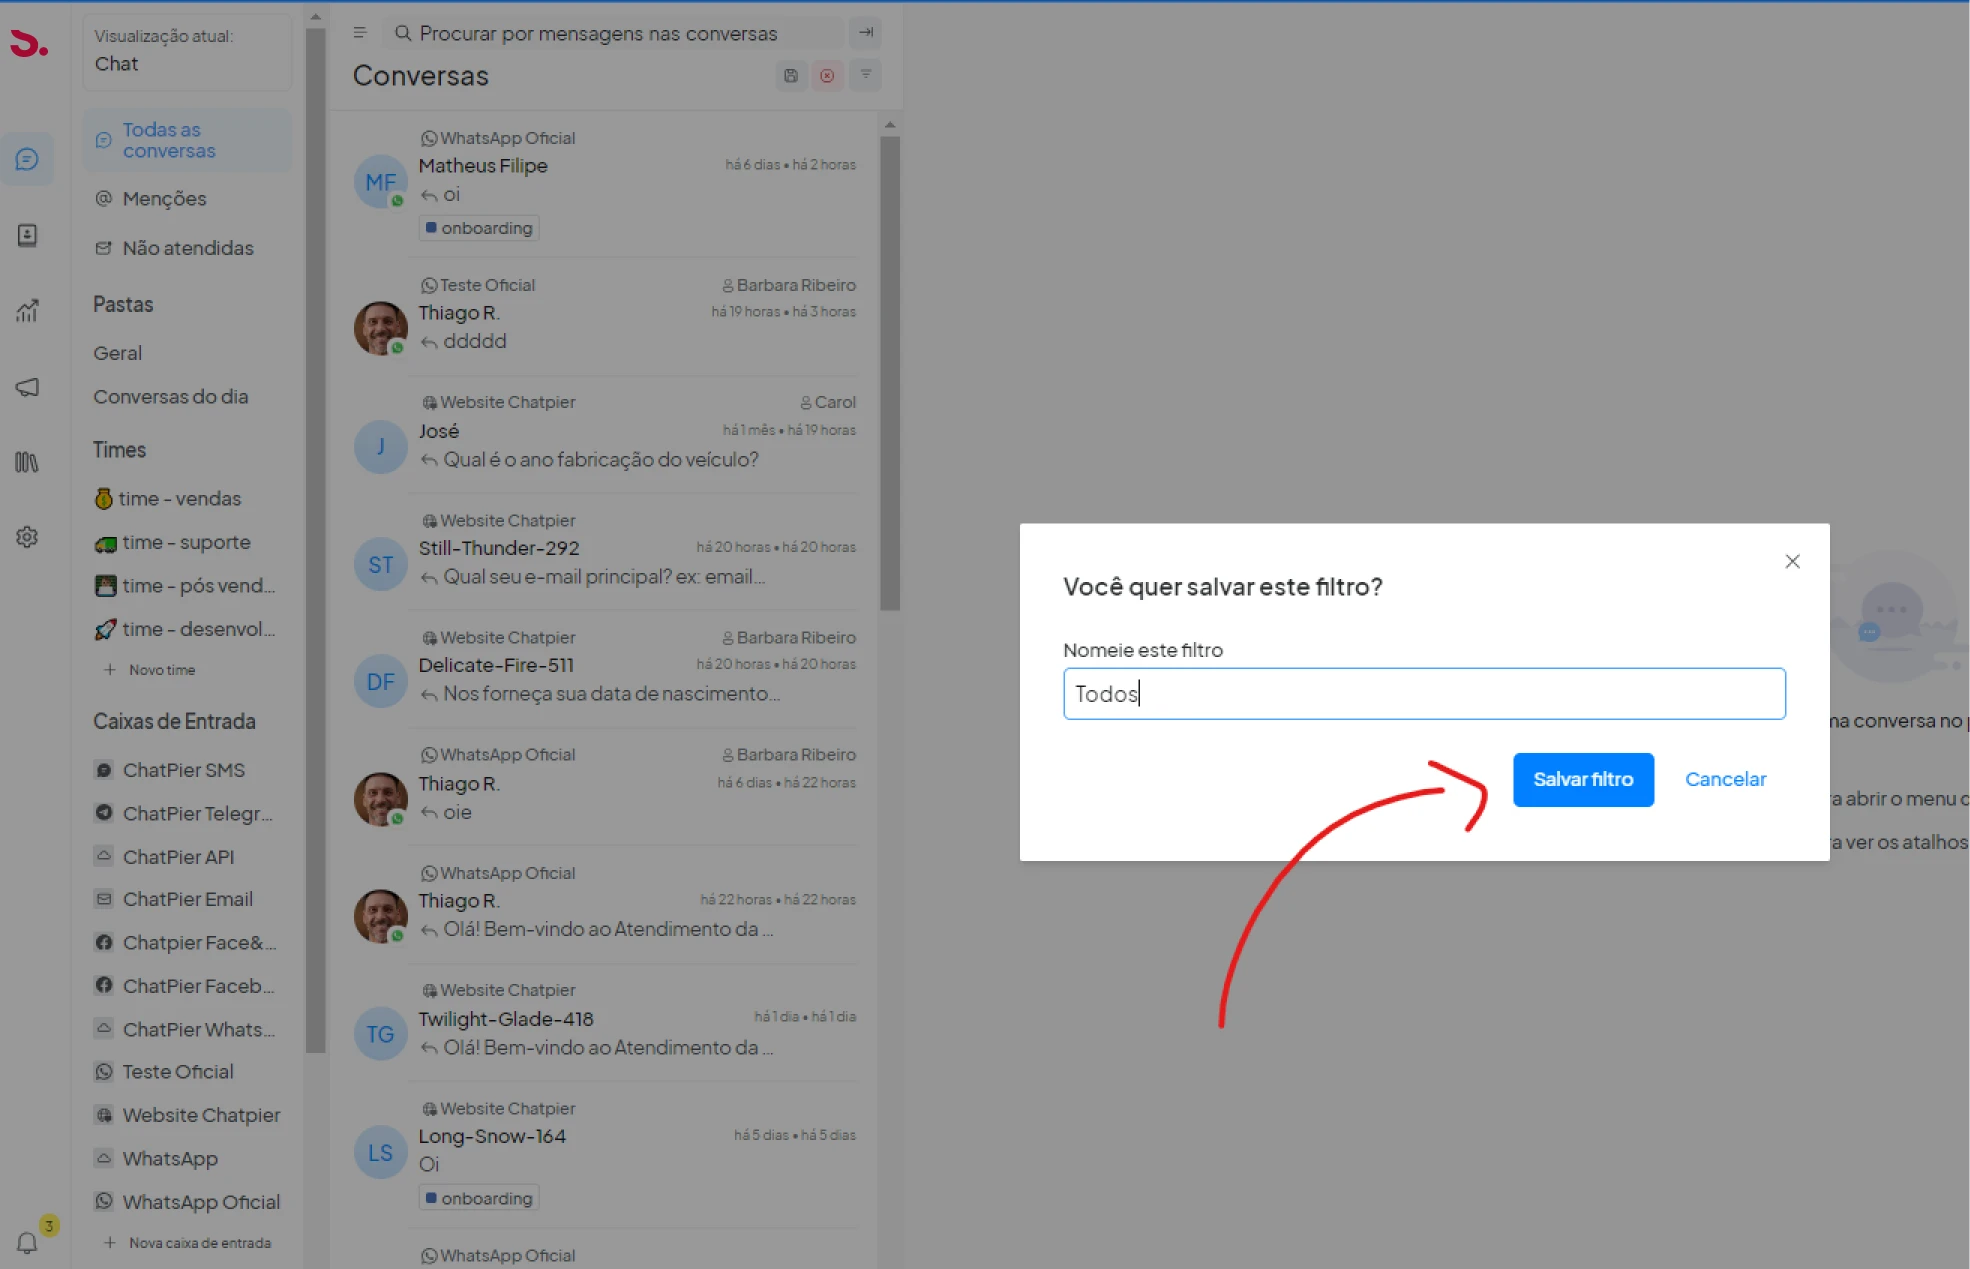The width and height of the screenshot is (1970, 1269).
Task: Click the notifications bell icon
Action: click(27, 1242)
